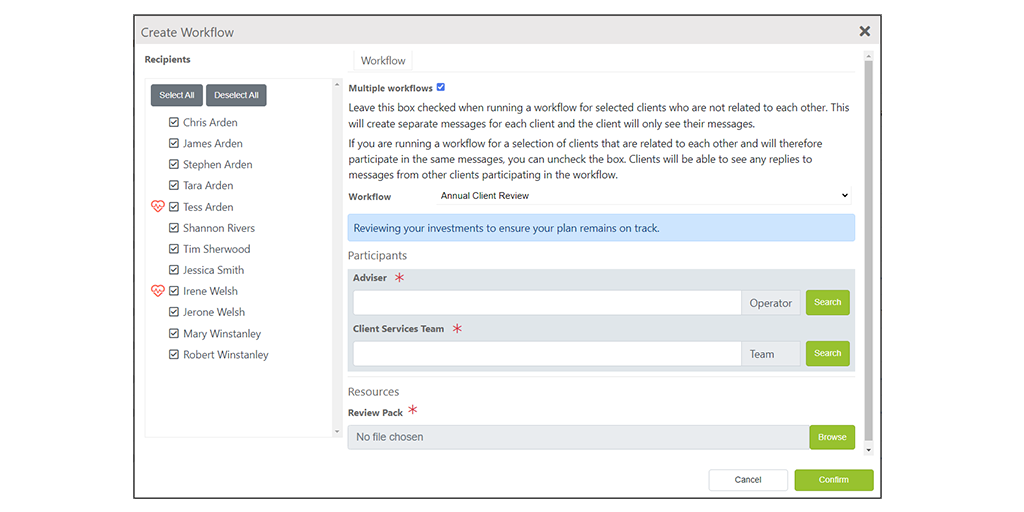Viewport: 1024px width, 512px height.
Task: Click the Operator label beside Adviser field
Action: pos(771,303)
